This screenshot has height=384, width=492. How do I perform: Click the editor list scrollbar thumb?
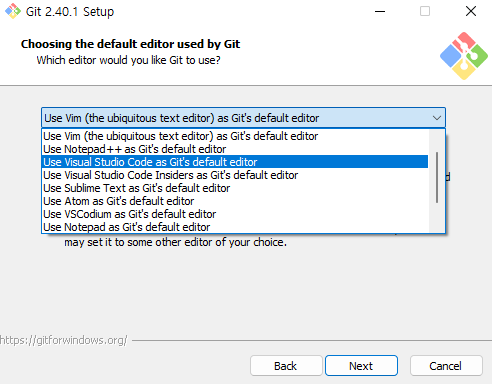pos(437,177)
